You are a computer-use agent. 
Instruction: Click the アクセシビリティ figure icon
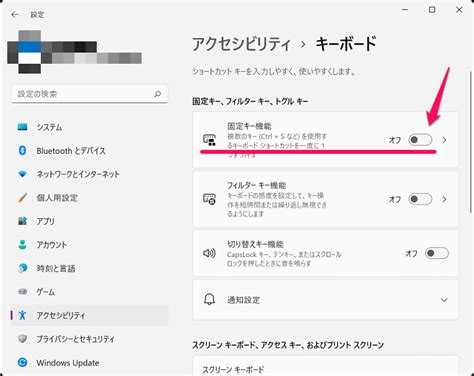22,315
